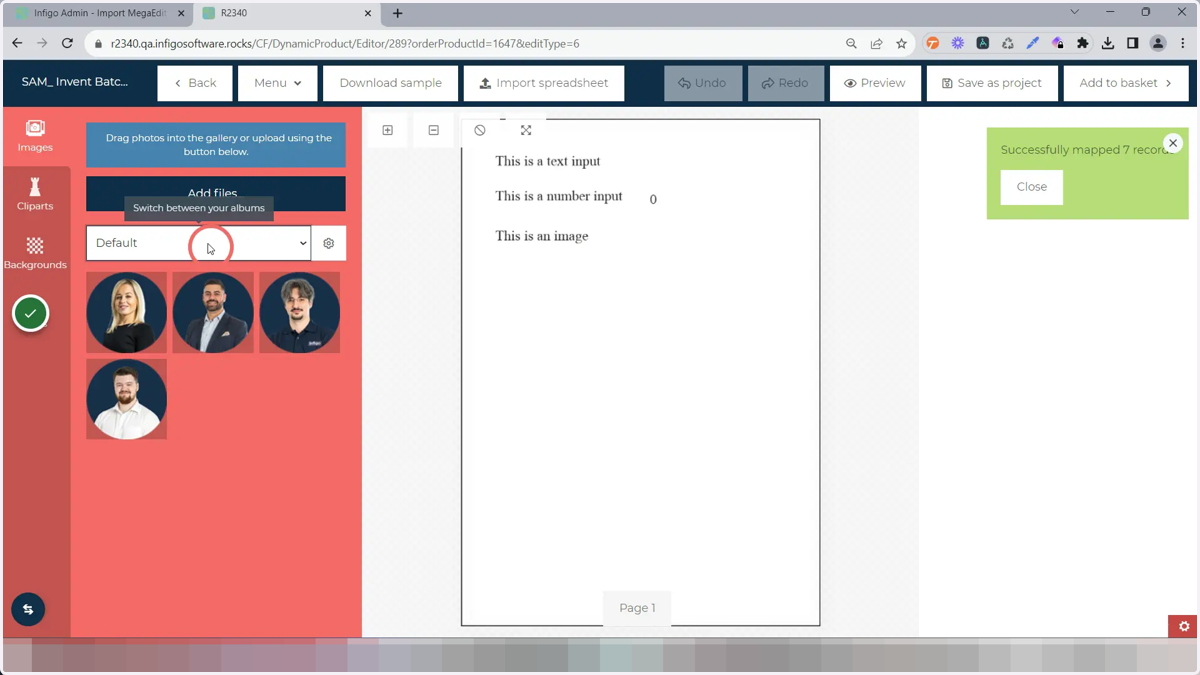The width and height of the screenshot is (1200, 675).
Task: Select the blonde woman photo thumbnail
Action: click(x=126, y=312)
